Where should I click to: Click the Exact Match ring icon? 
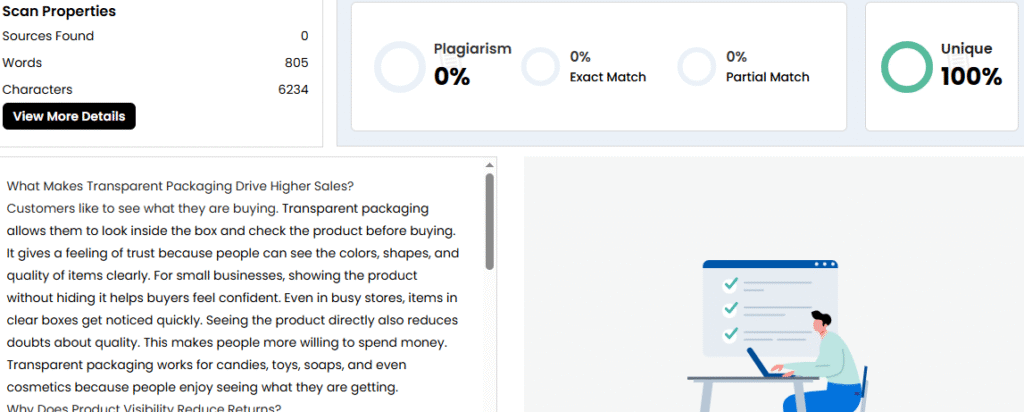539,67
